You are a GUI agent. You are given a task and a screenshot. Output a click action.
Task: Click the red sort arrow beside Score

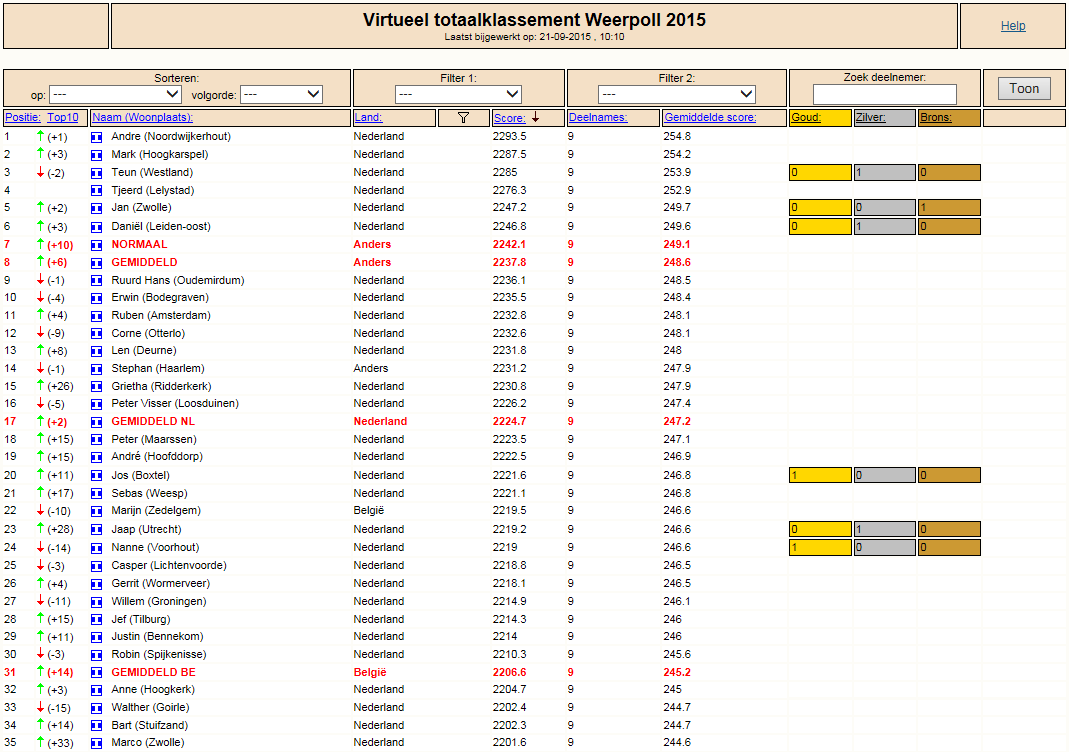[x=535, y=117]
